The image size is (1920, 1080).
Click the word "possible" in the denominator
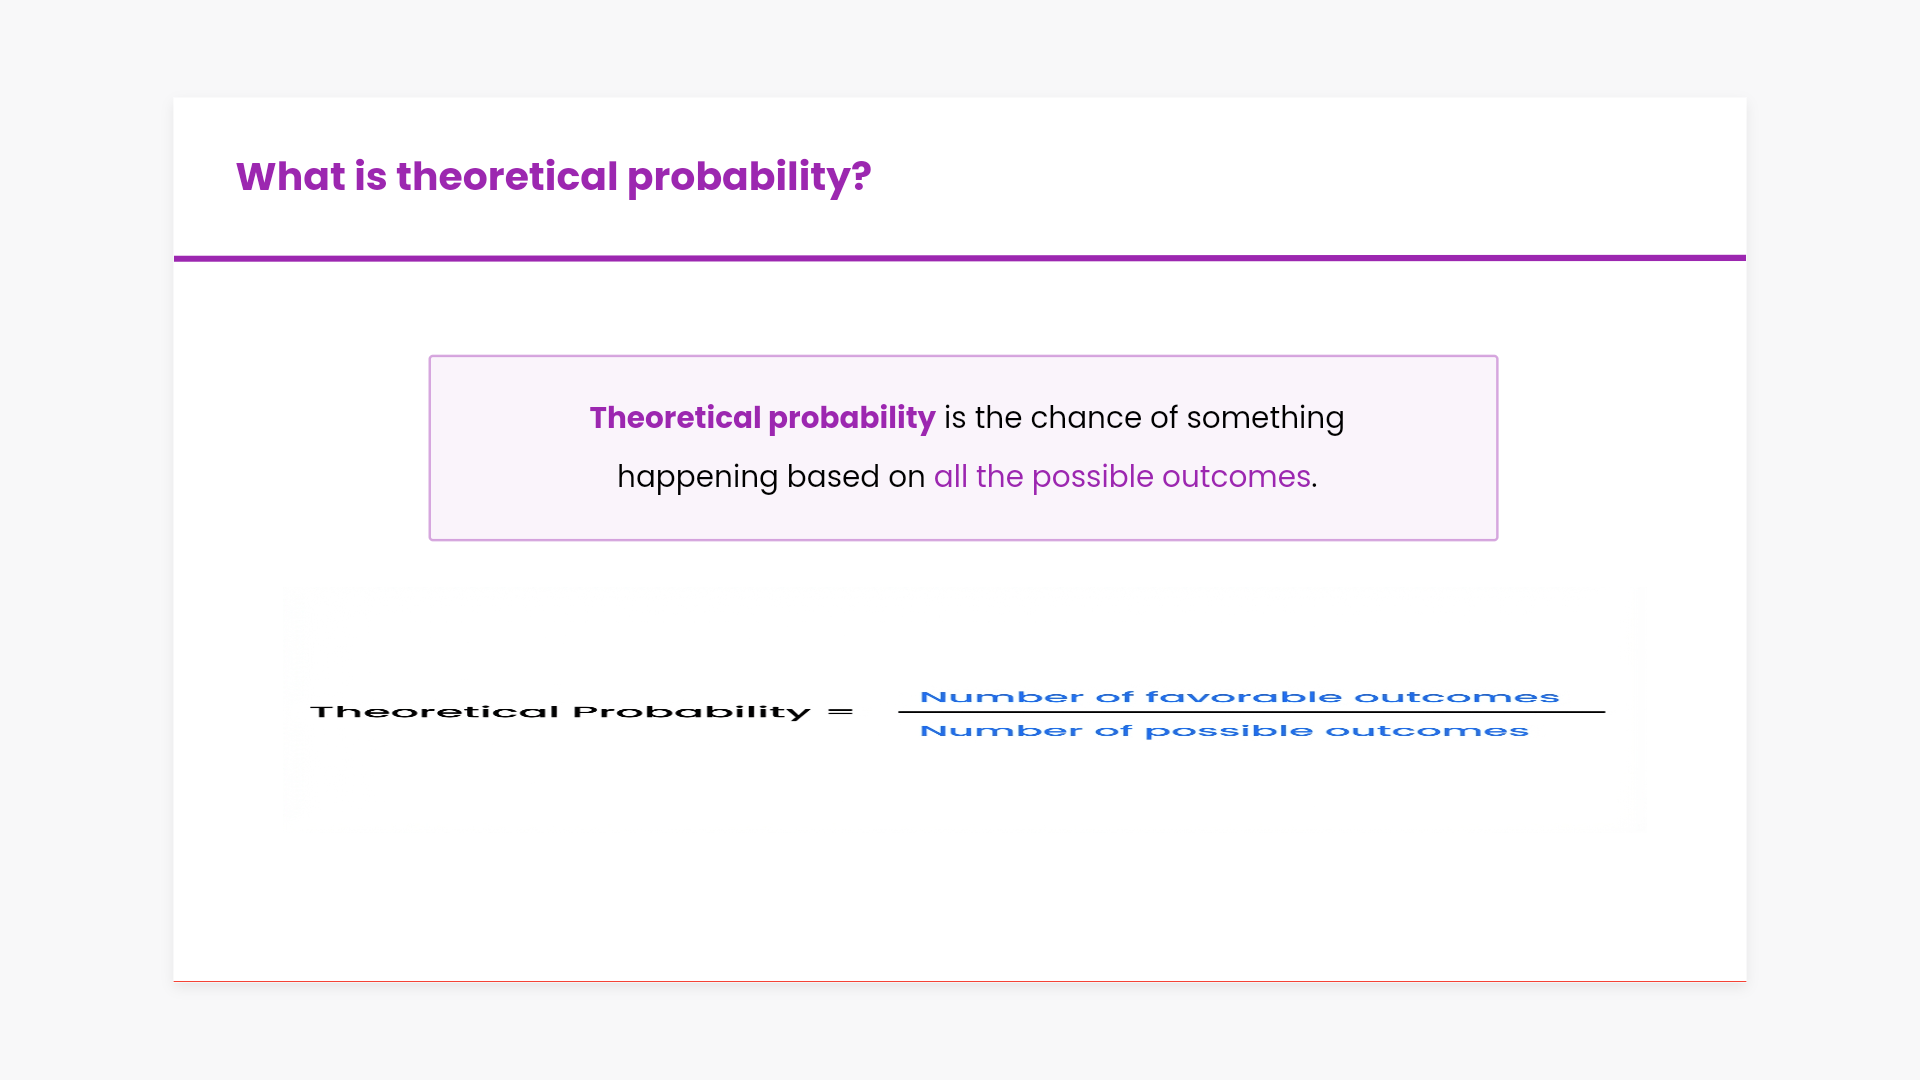[x=1228, y=731]
